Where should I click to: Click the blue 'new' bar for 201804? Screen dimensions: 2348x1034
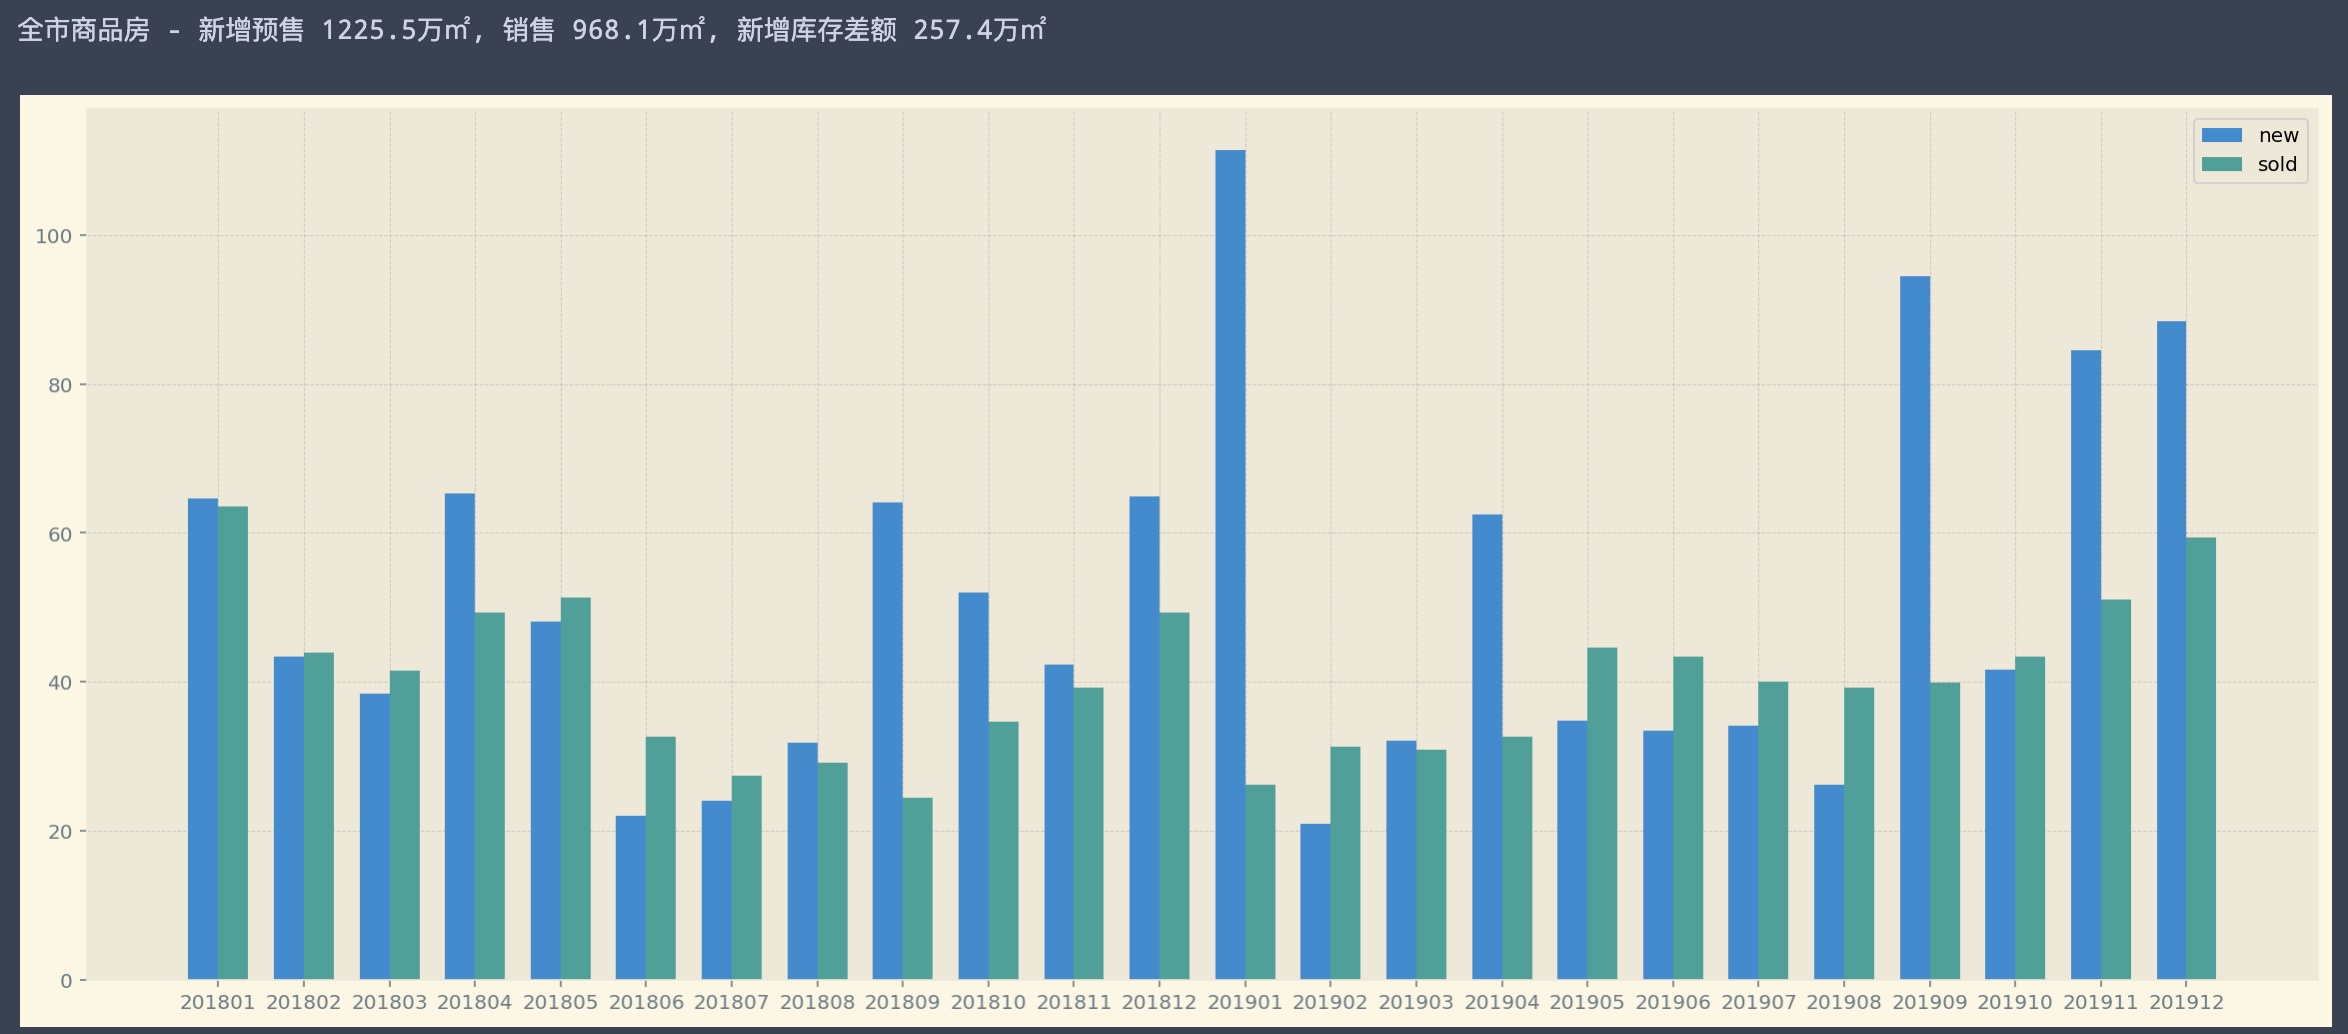click(460, 737)
